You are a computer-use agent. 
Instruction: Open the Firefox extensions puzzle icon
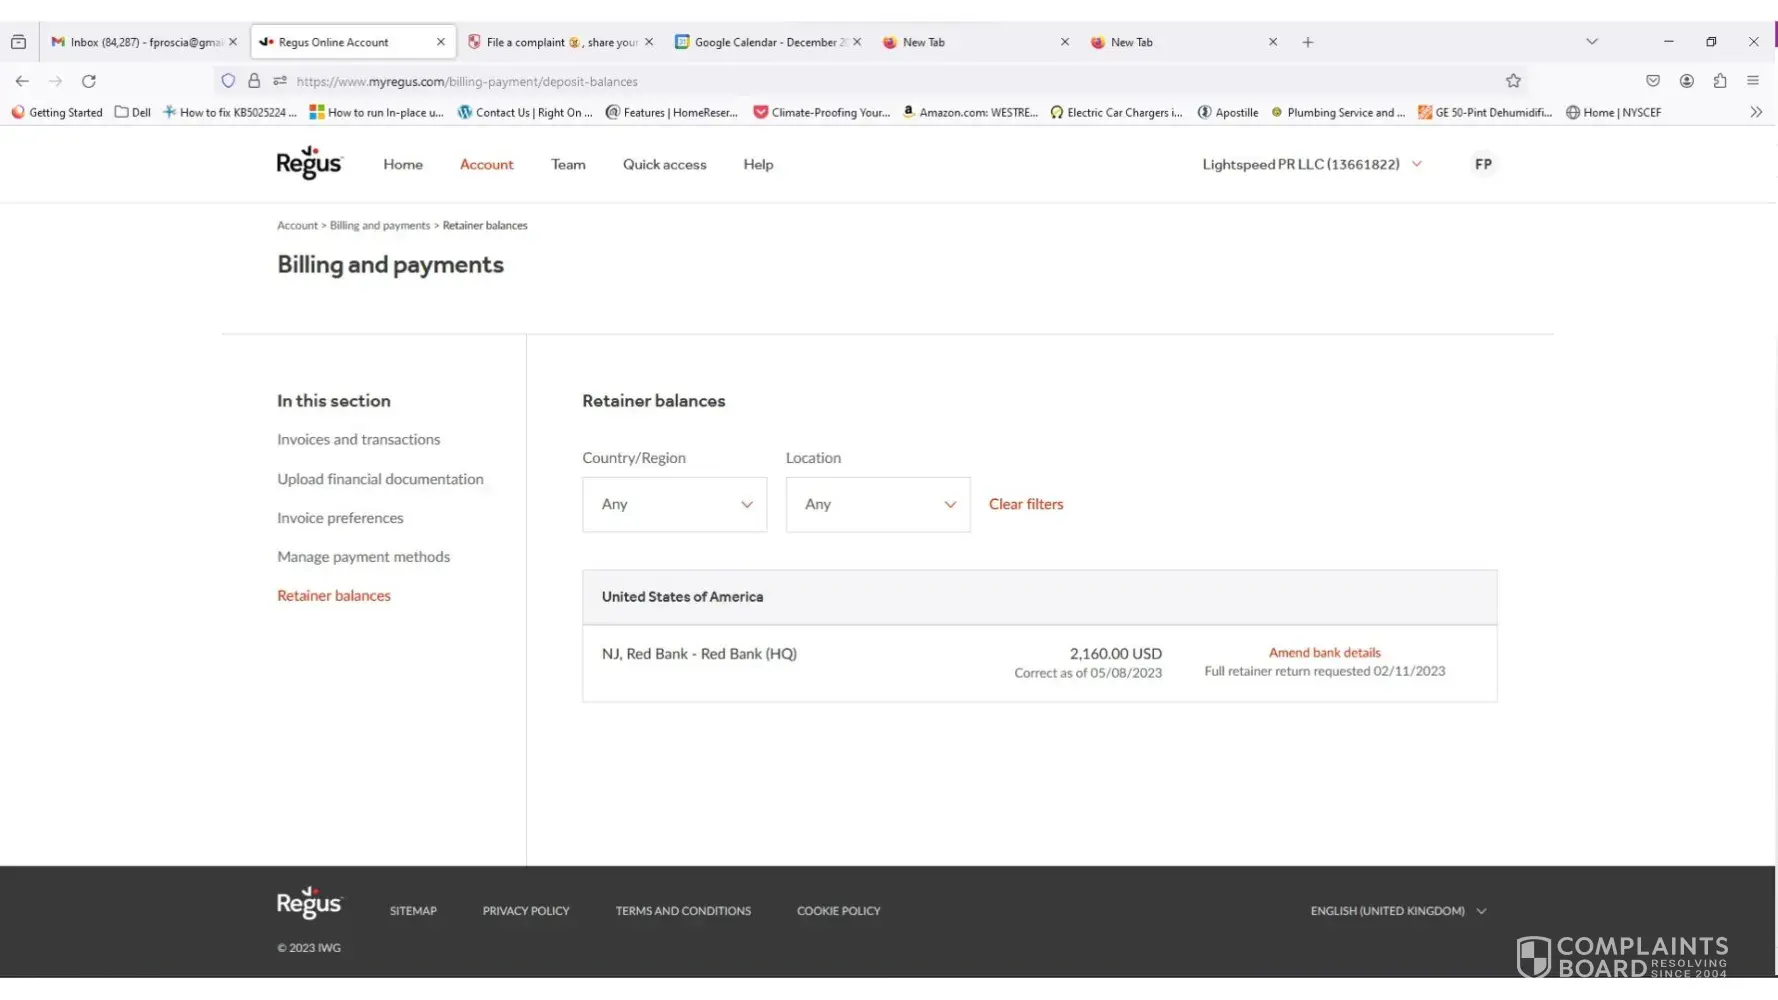coord(1719,81)
